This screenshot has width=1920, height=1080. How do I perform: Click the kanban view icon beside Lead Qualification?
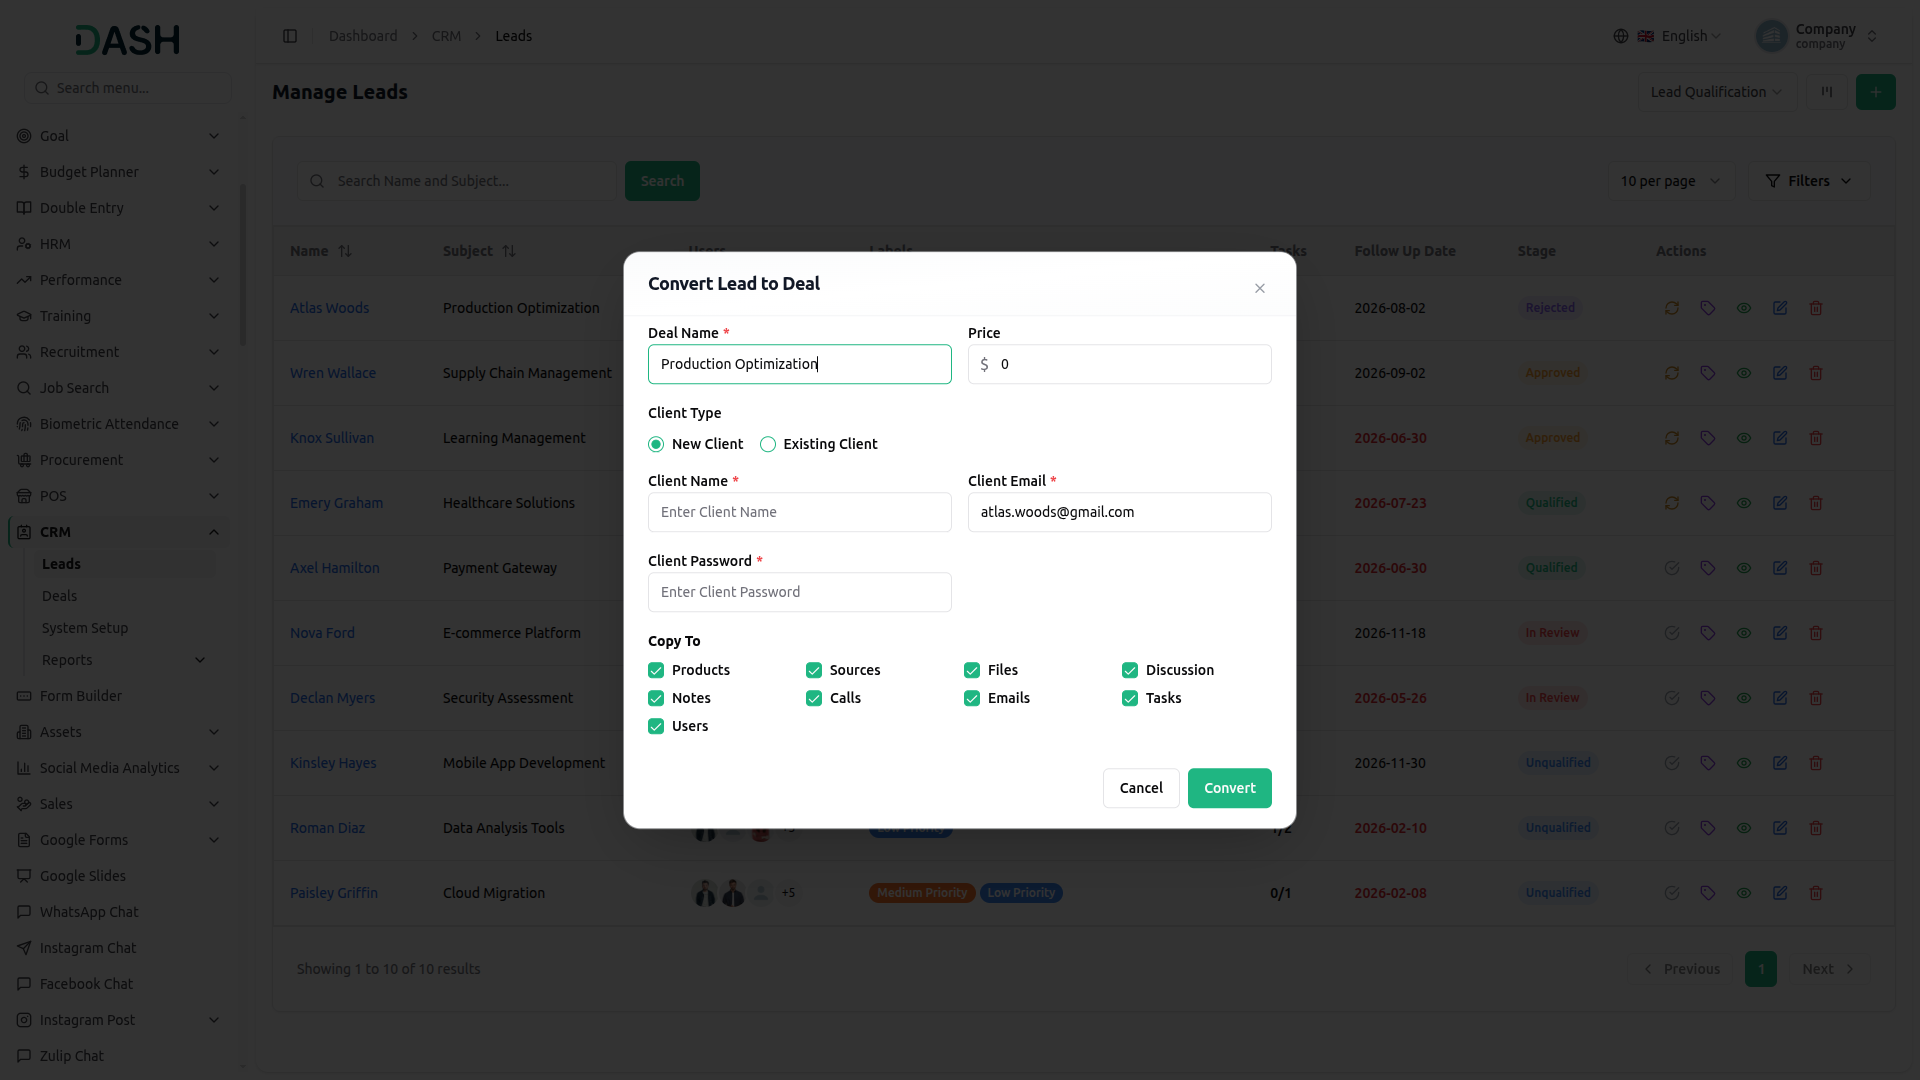coord(1826,92)
